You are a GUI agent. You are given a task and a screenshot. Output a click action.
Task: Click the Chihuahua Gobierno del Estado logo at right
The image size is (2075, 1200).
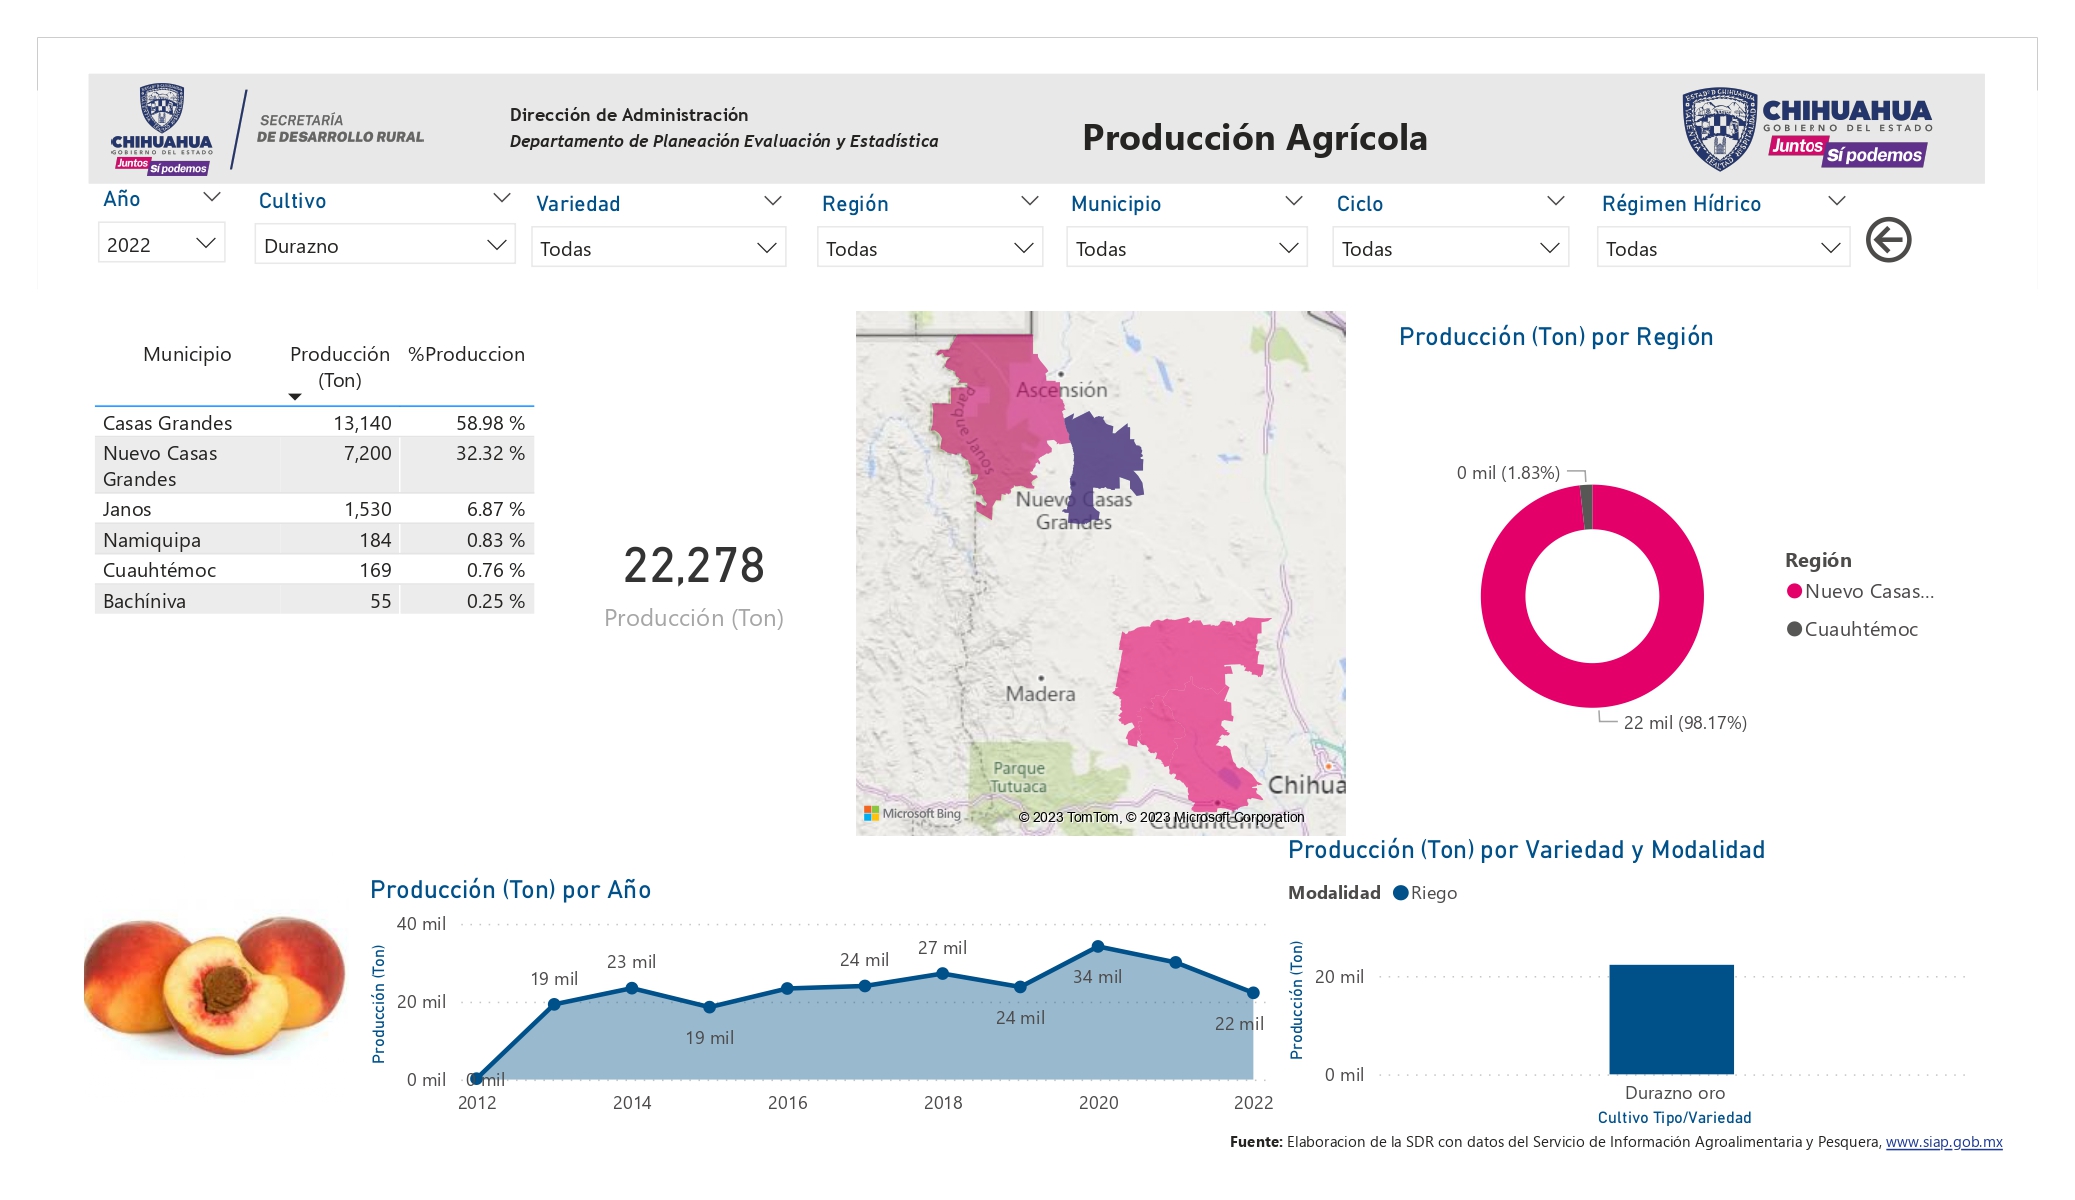coord(1807,129)
